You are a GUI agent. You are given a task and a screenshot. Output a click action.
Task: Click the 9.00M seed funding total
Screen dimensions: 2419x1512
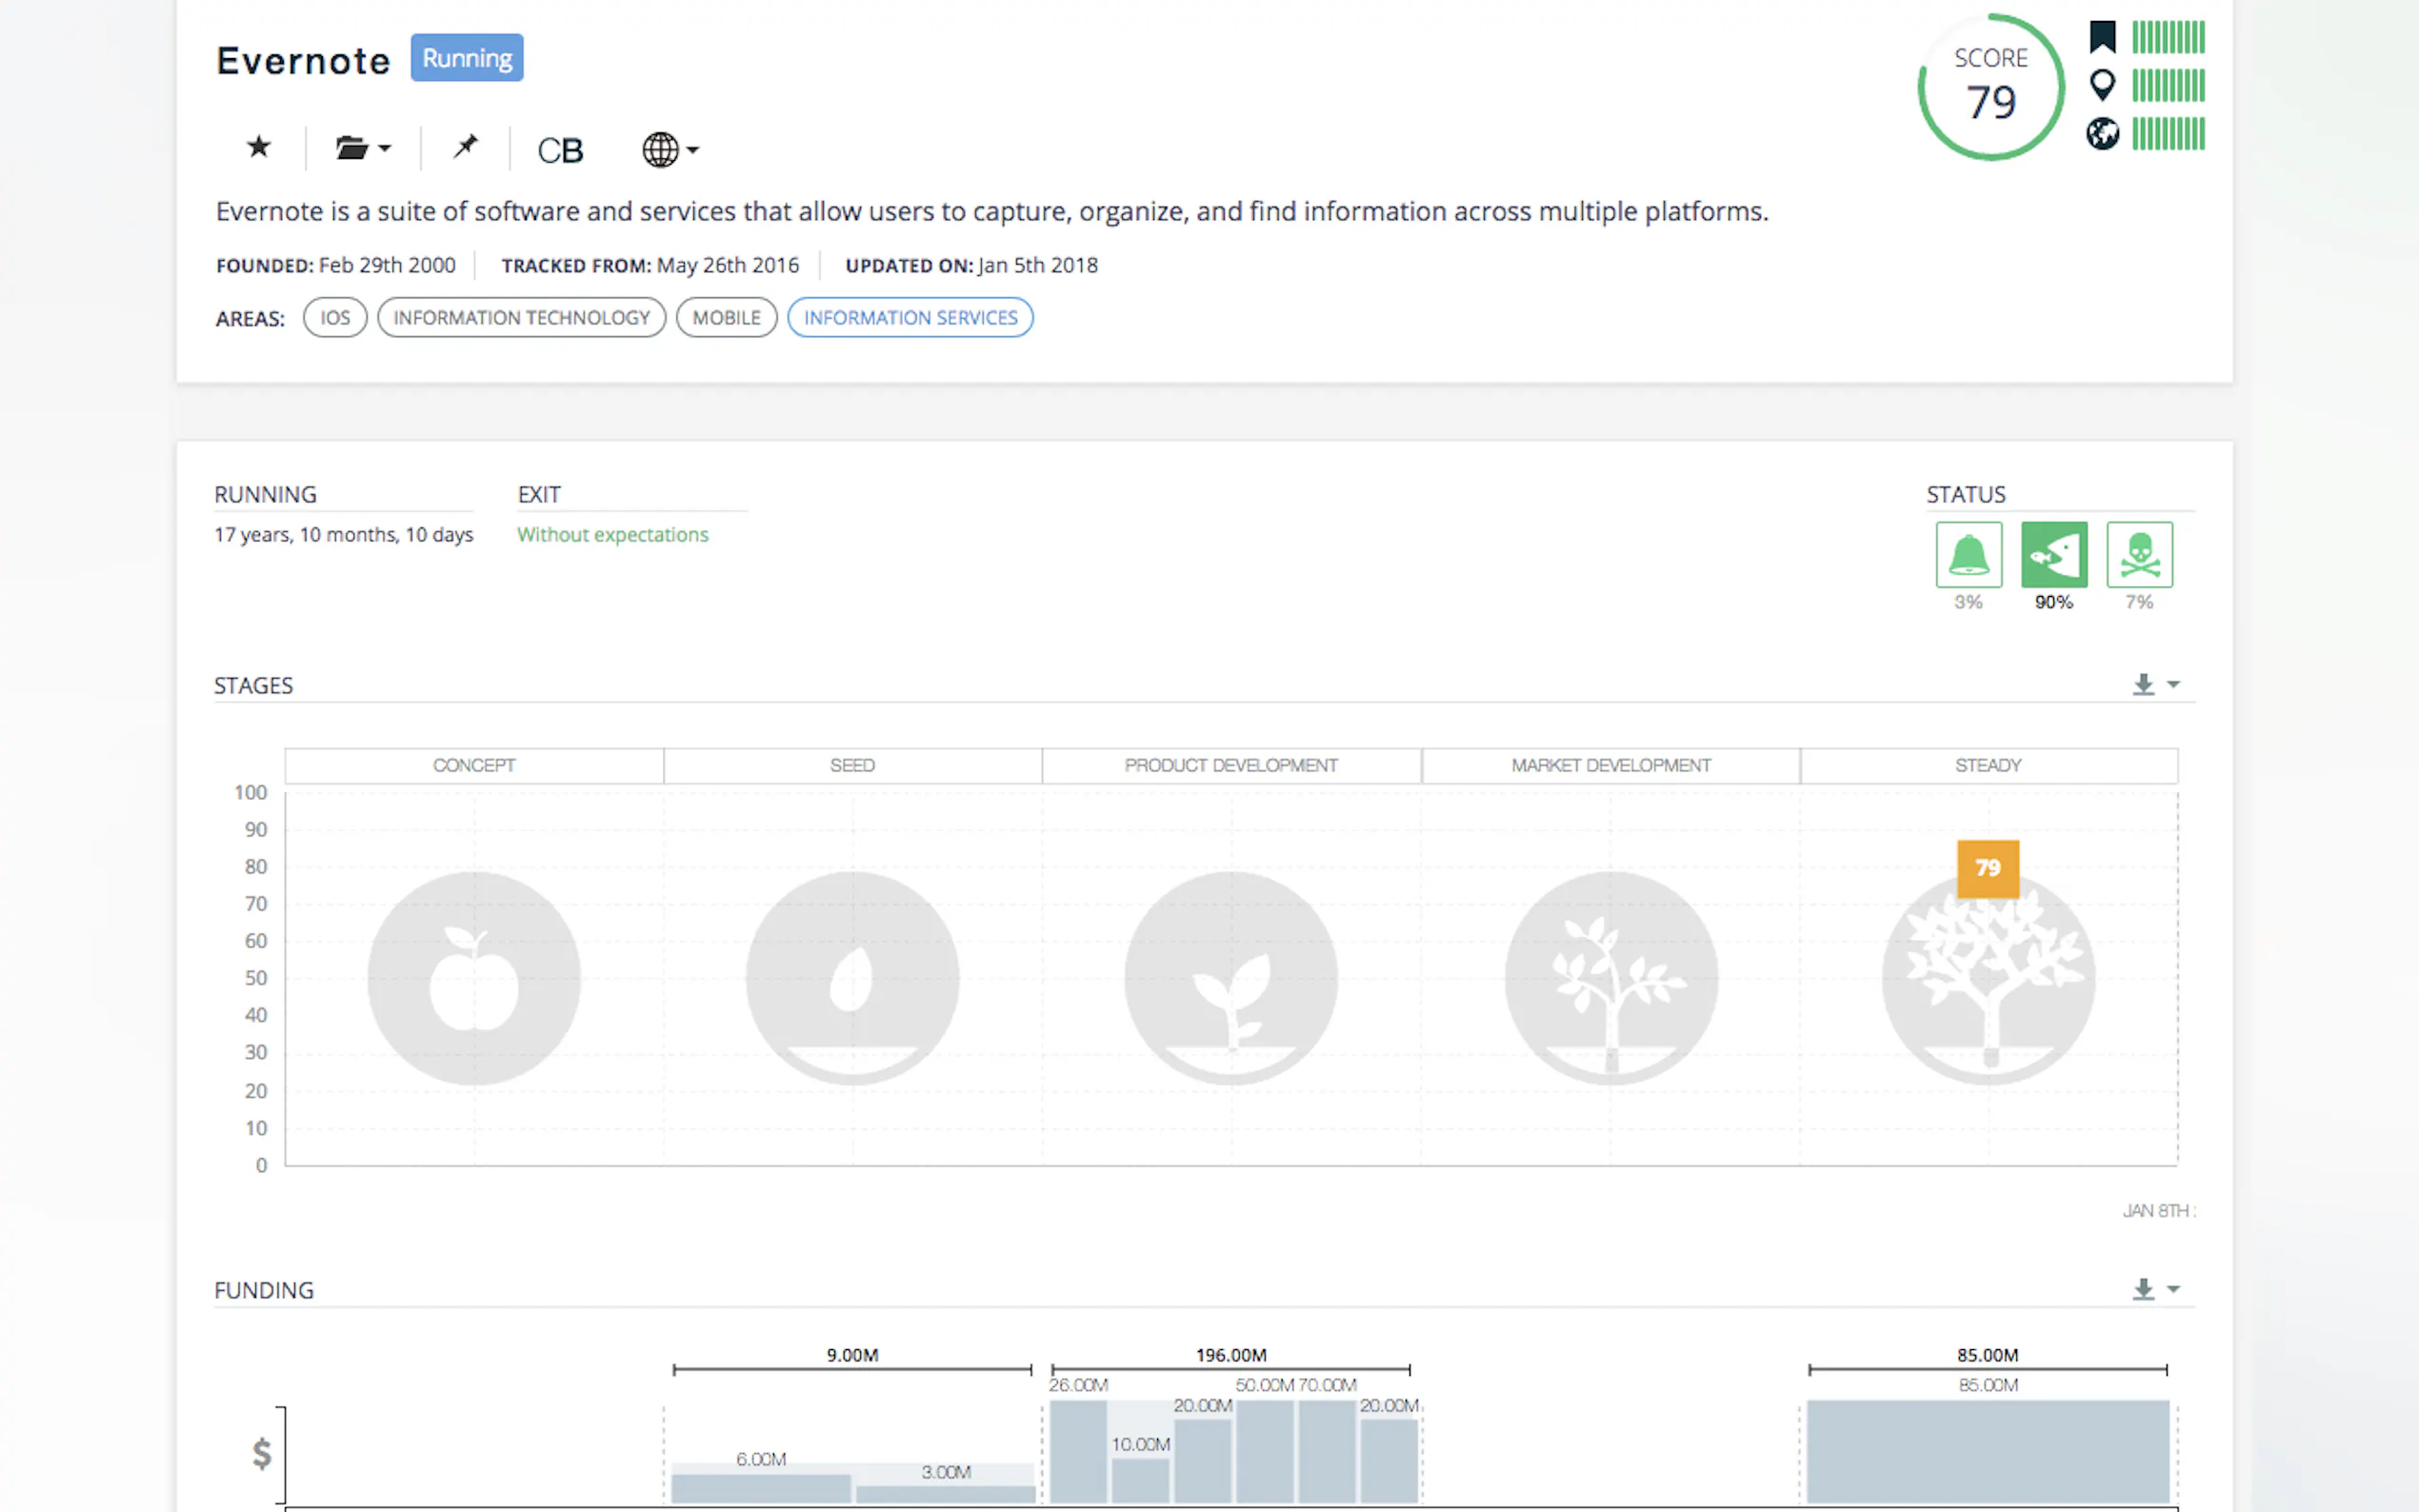[x=852, y=1355]
